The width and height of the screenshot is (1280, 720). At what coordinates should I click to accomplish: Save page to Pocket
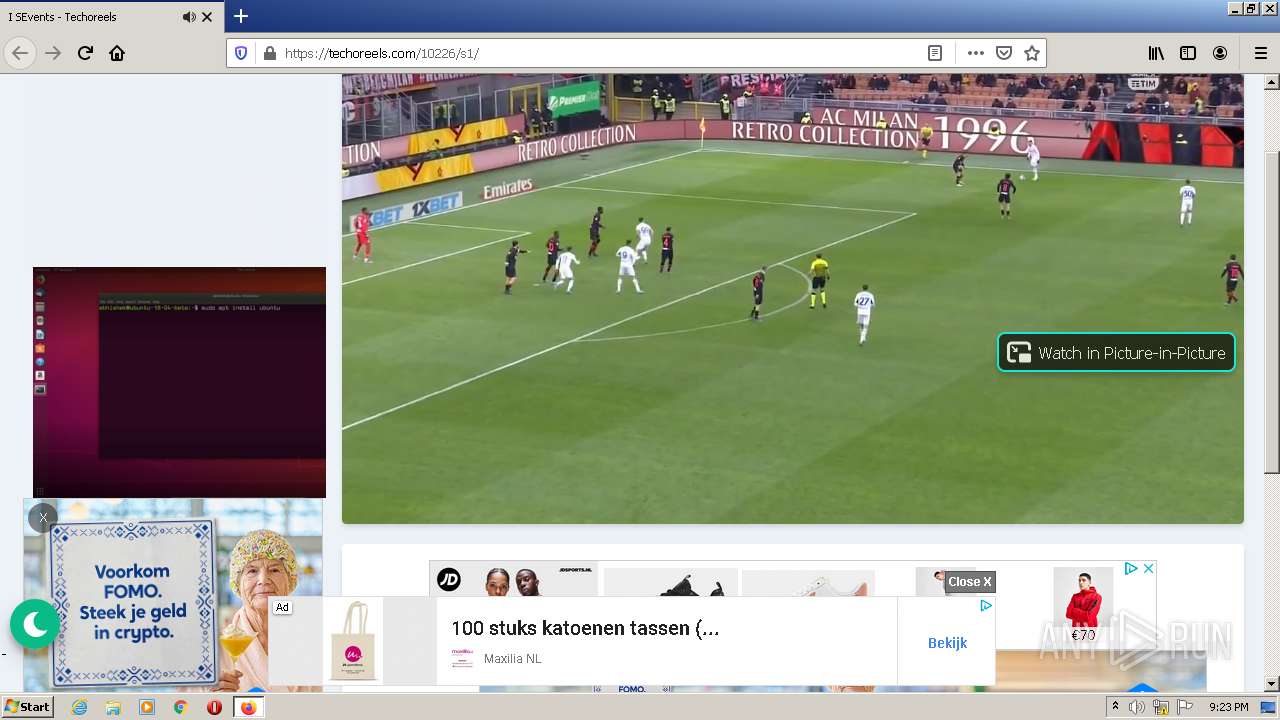coord(1004,53)
